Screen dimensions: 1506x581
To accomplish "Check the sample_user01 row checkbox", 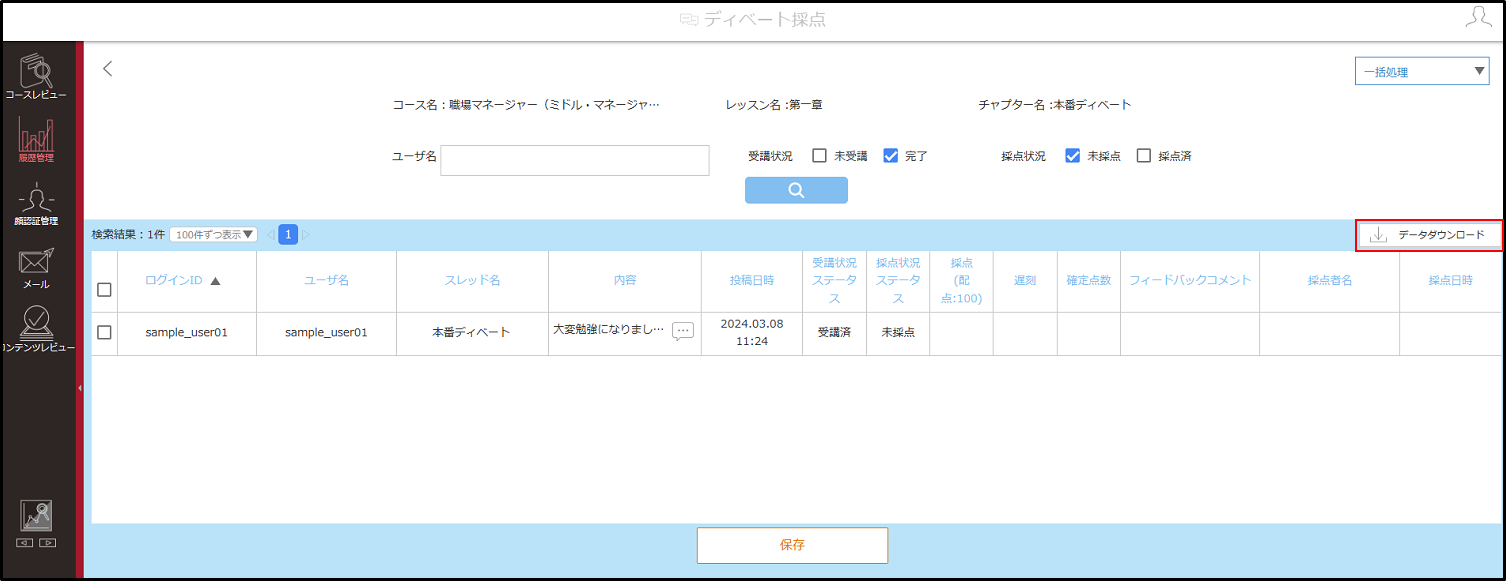I will tap(104, 332).
